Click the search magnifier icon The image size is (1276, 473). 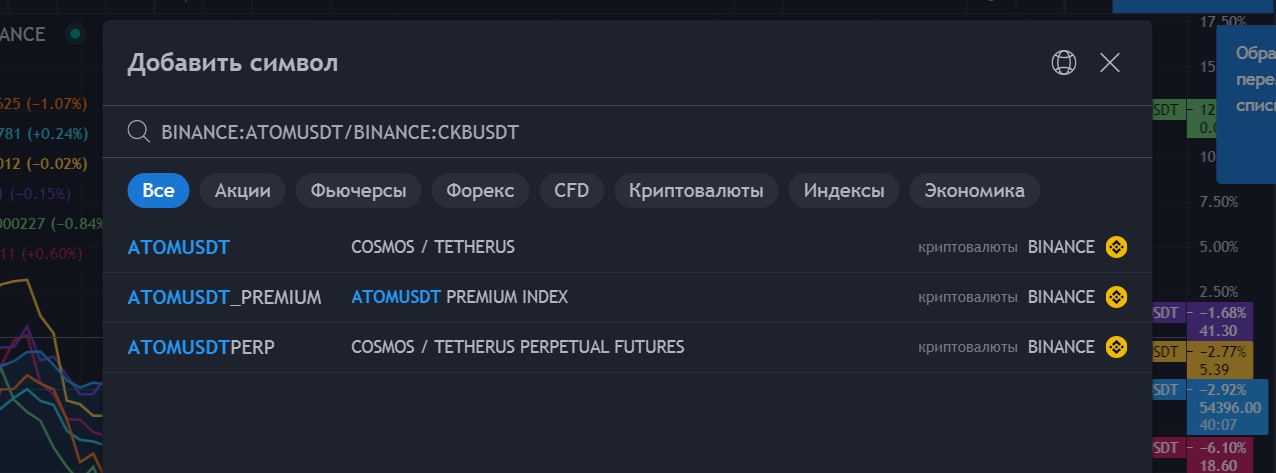[x=139, y=131]
